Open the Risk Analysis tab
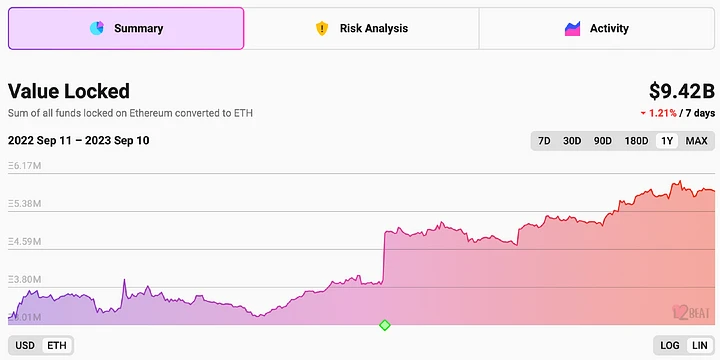This screenshot has height=360, width=720. tap(361, 28)
